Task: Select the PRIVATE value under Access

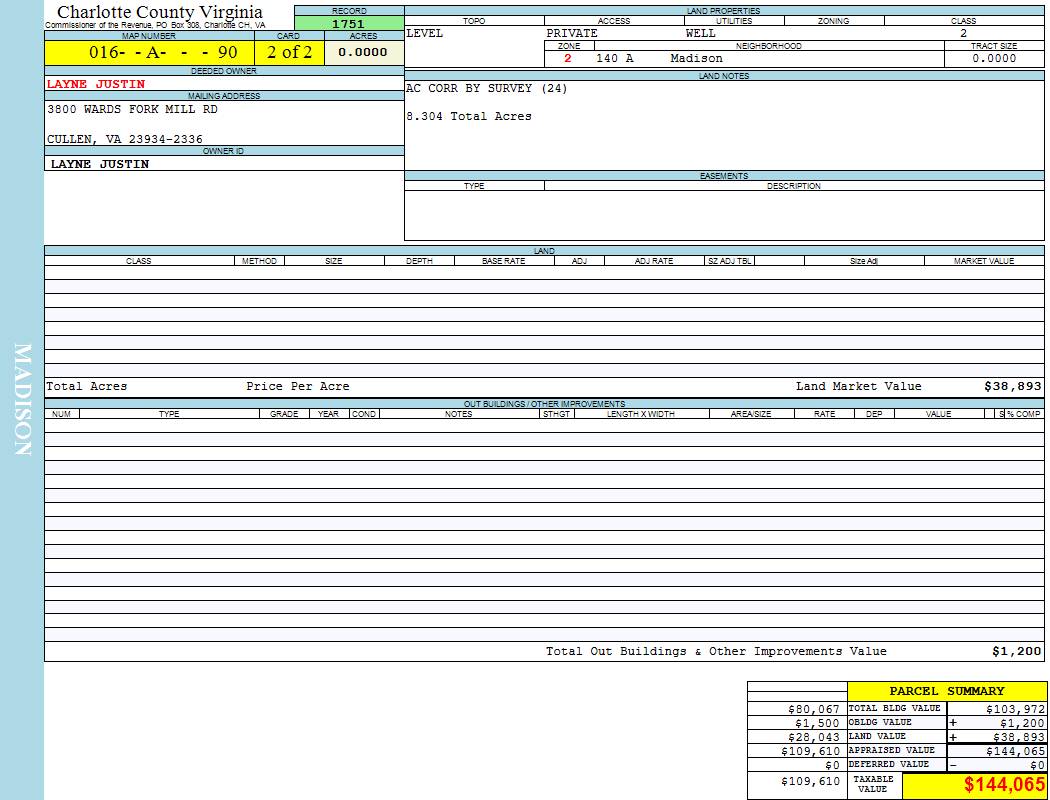Action: [572, 33]
